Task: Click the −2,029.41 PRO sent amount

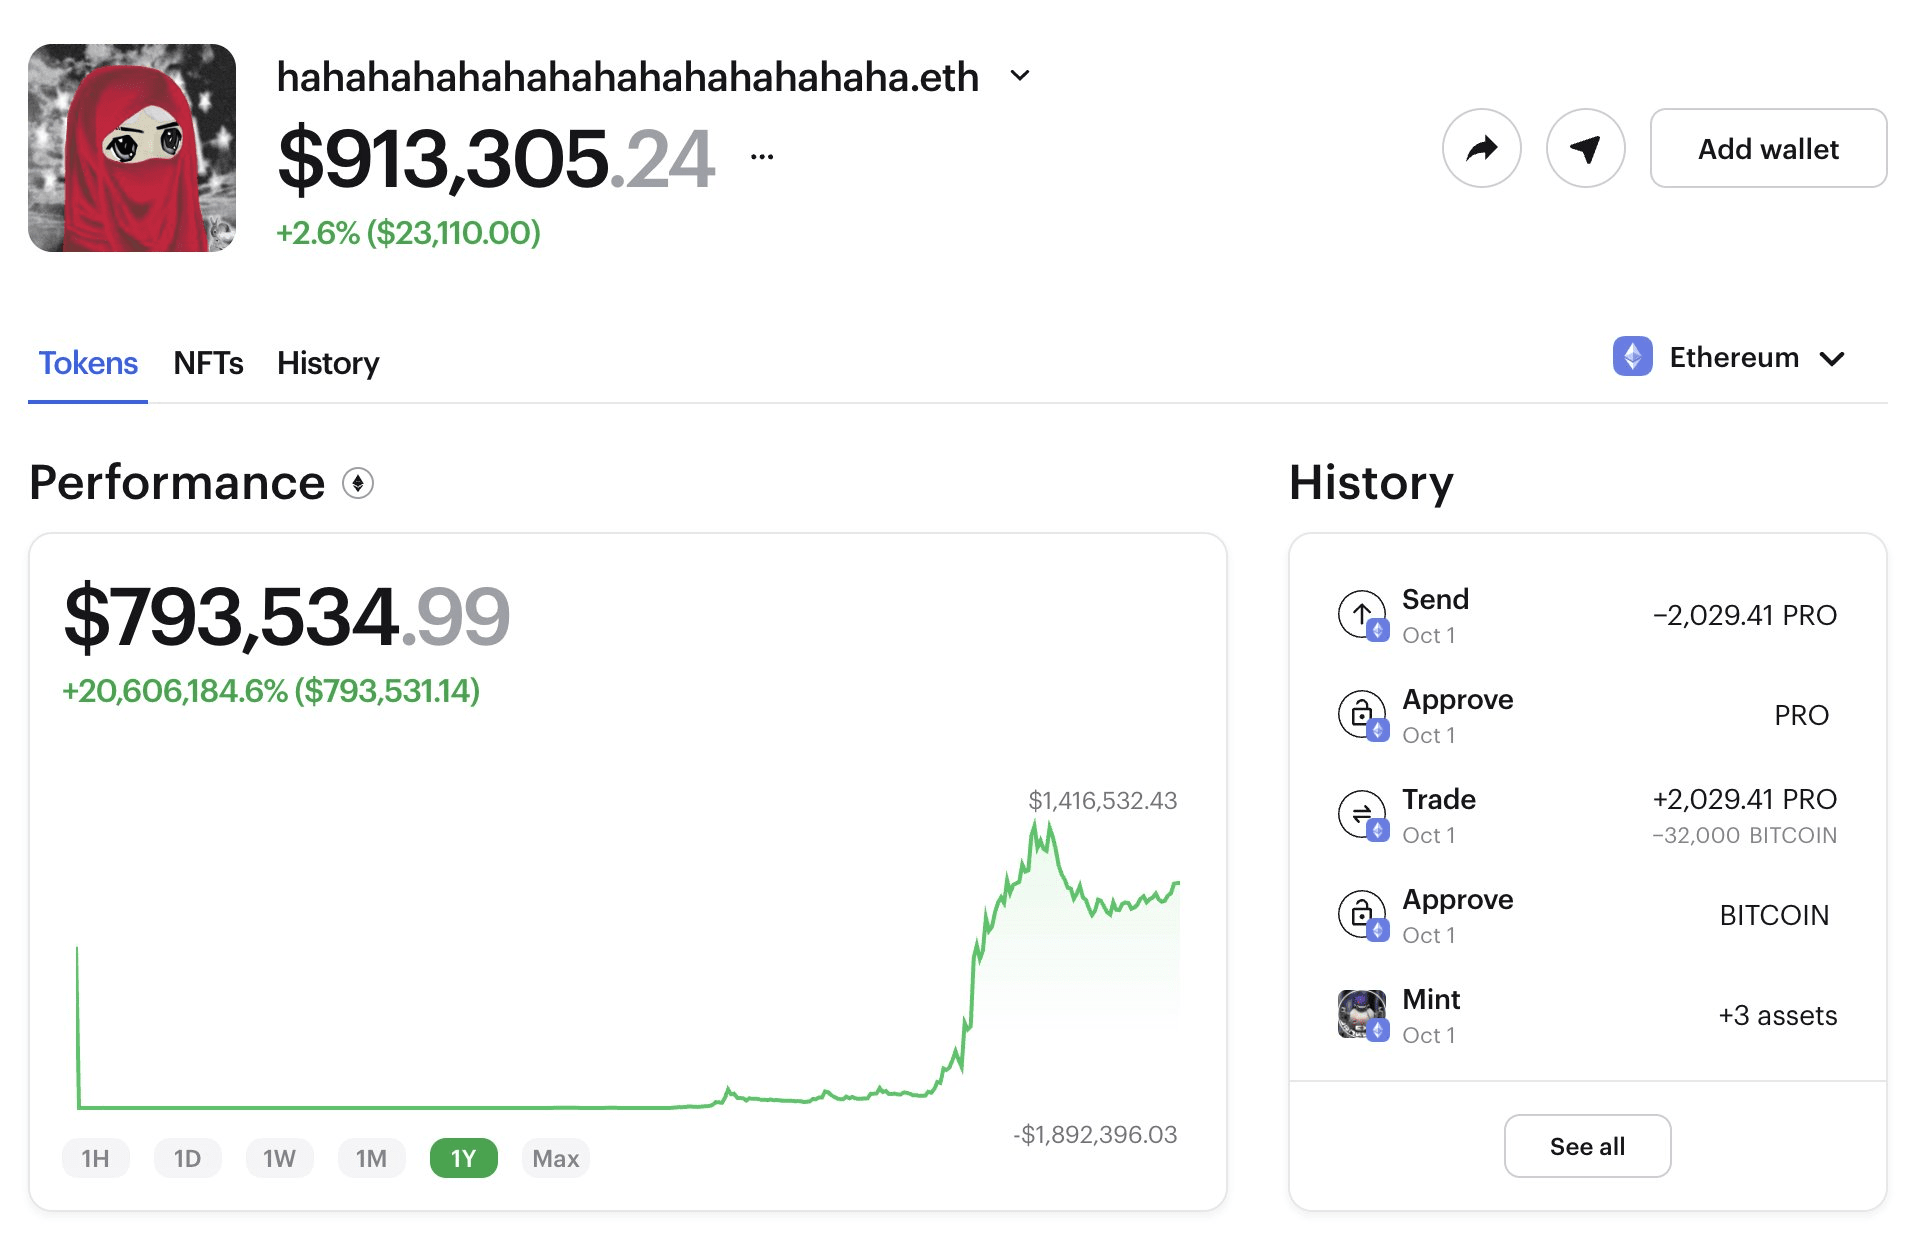Action: click(1744, 615)
